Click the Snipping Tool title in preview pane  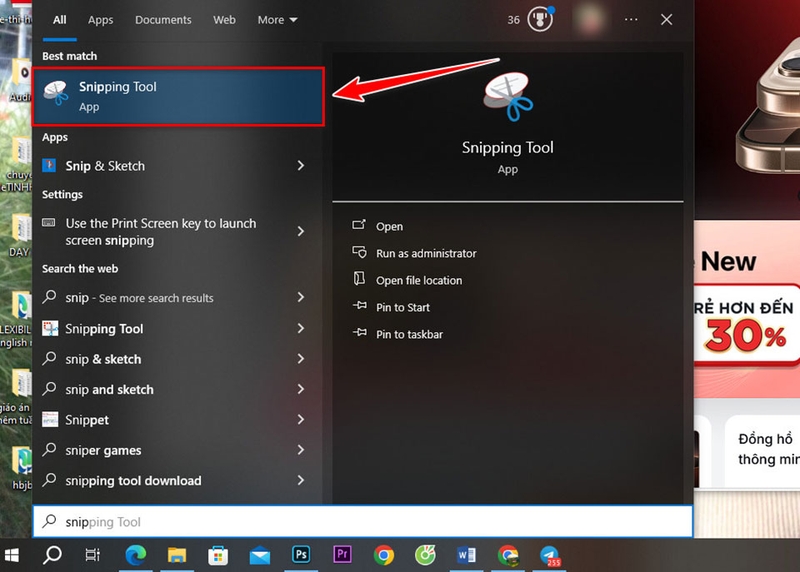coord(508,148)
